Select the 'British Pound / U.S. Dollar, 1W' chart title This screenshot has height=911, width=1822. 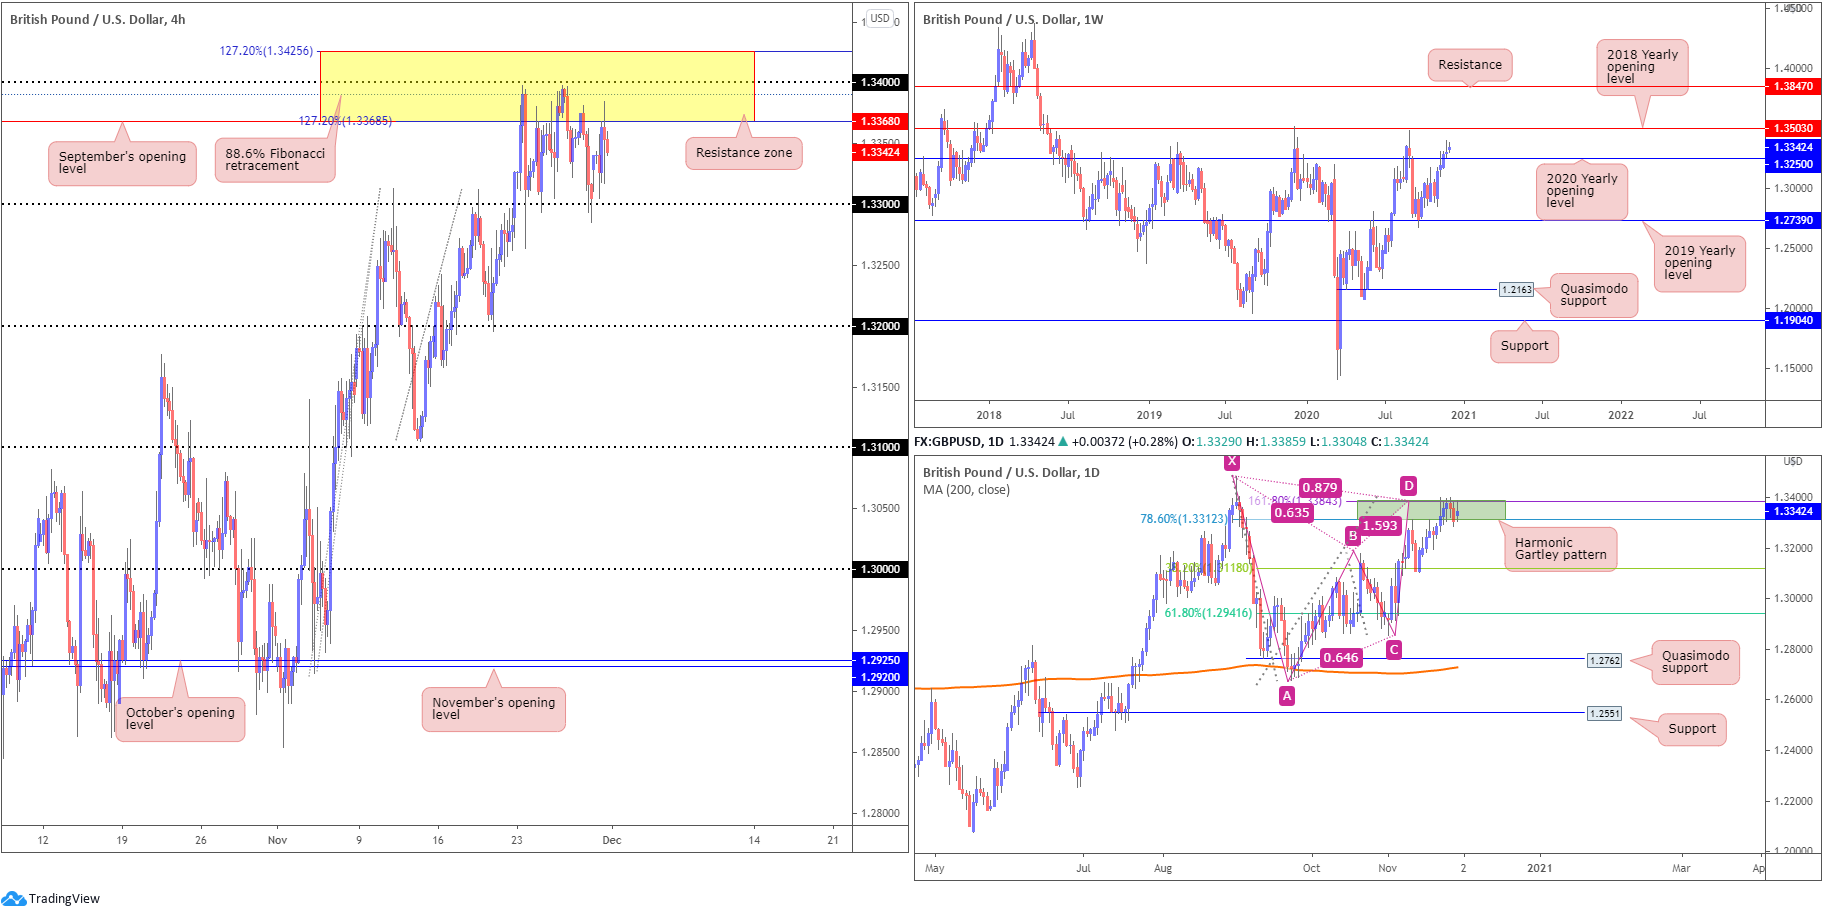1013,19
